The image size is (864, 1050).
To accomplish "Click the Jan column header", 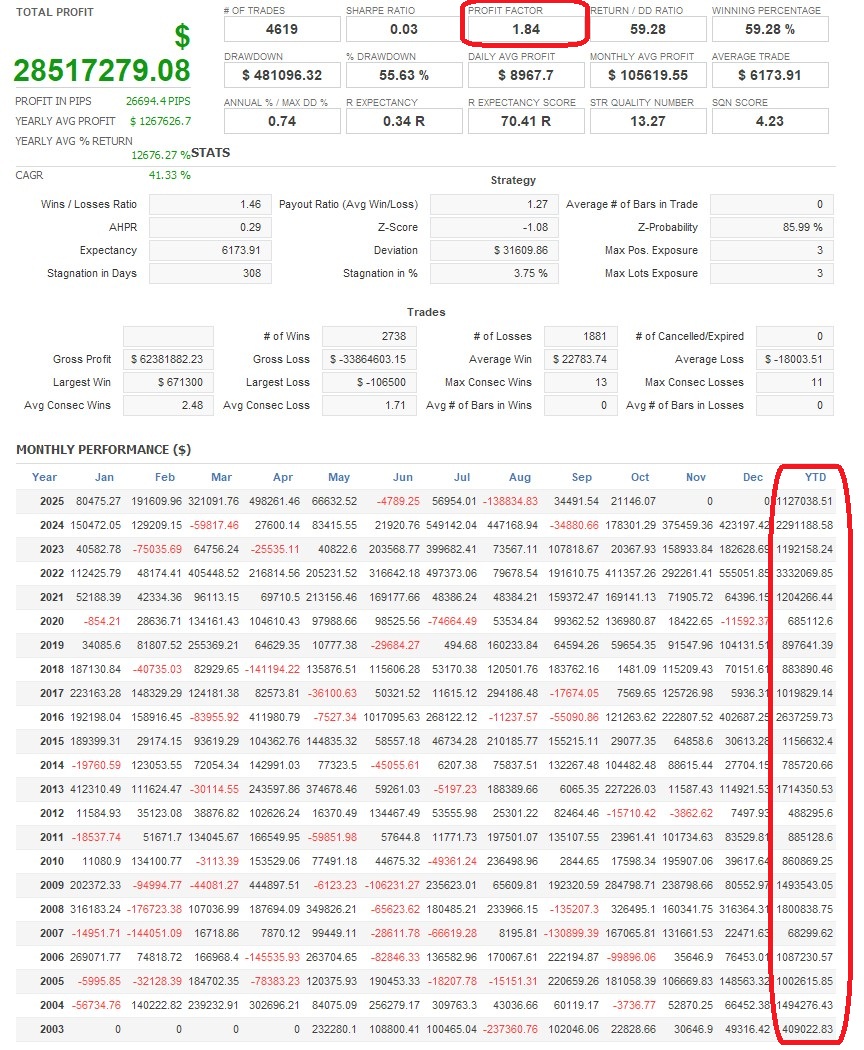I will point(104,477).
